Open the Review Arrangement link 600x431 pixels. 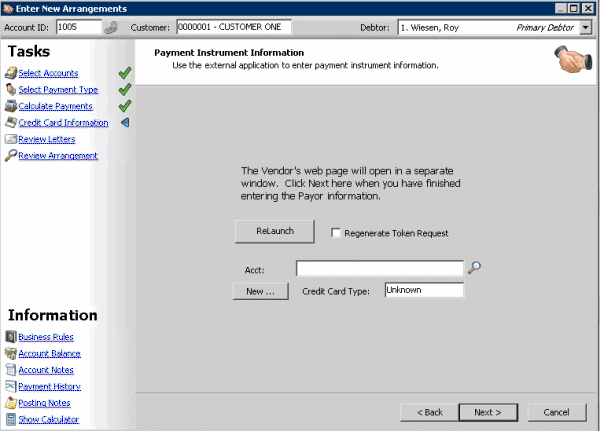[58, 155]
